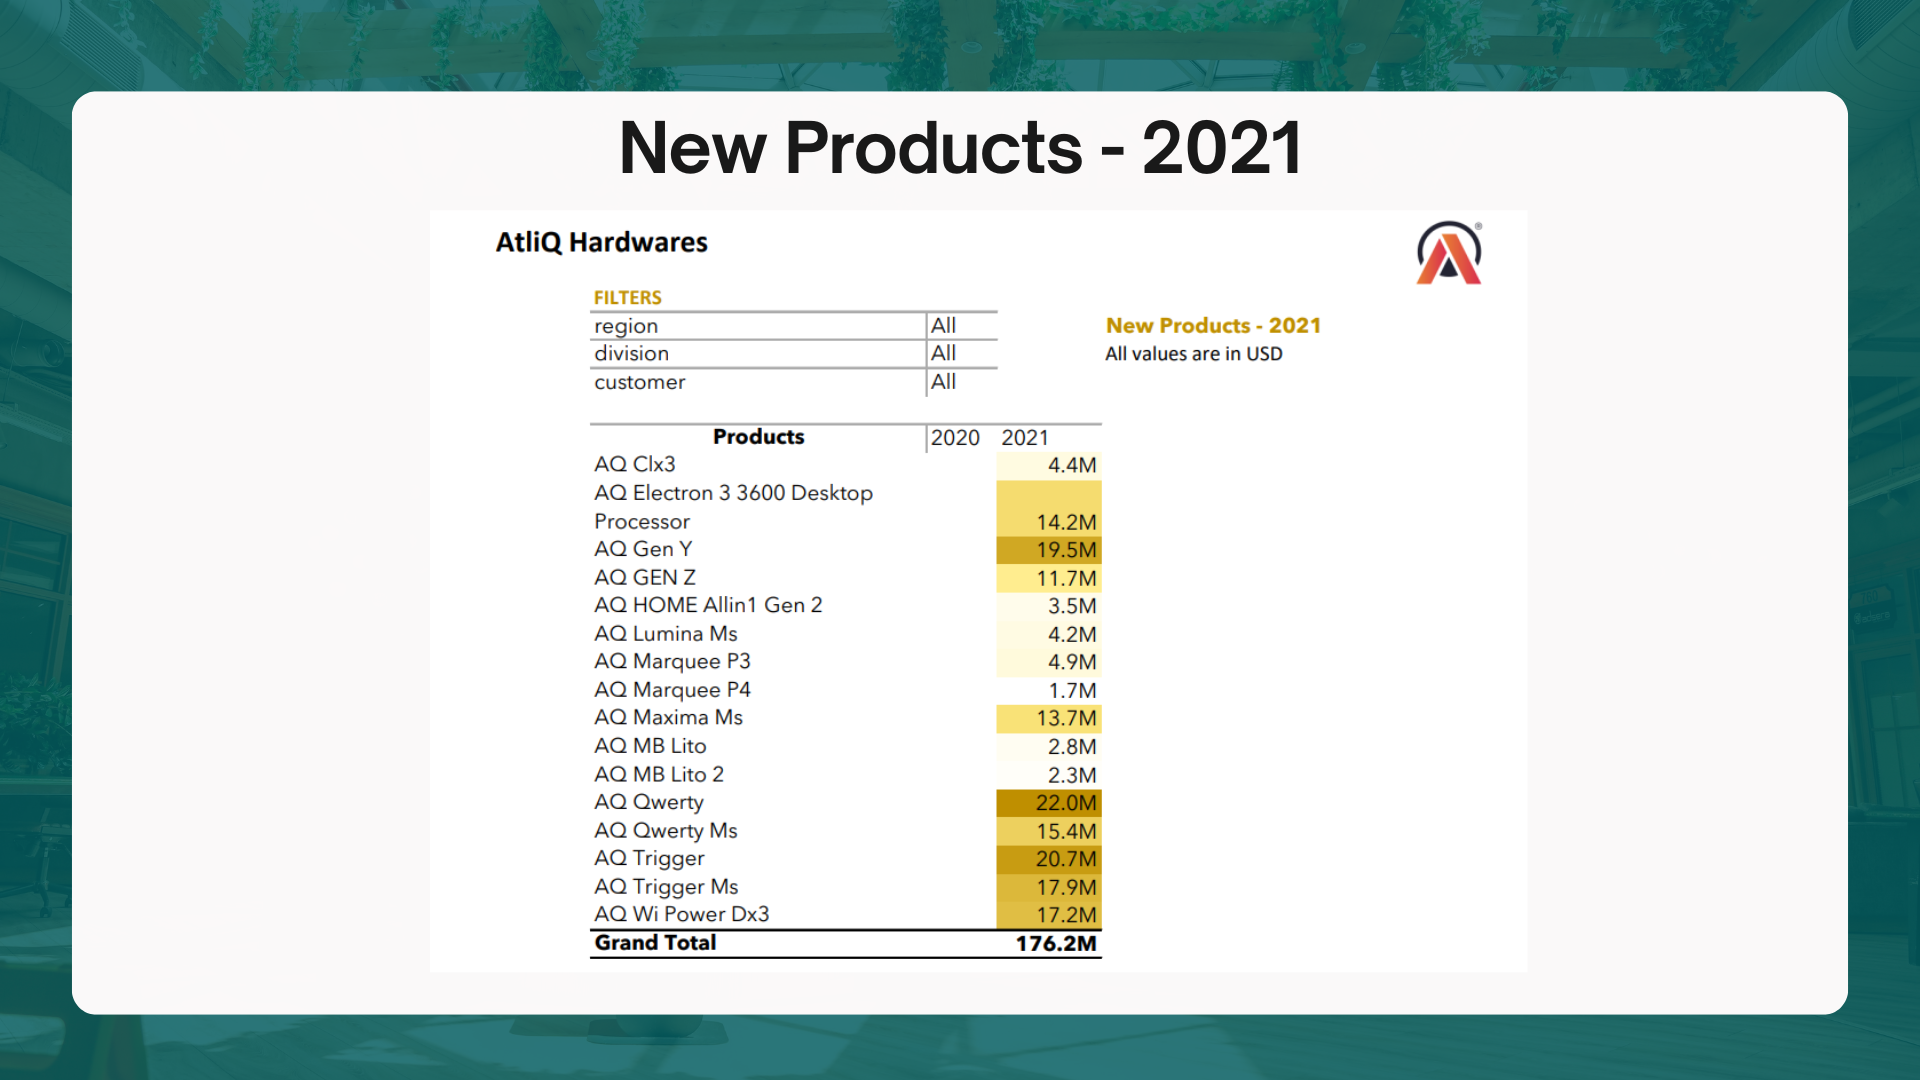Select the region filter All value
Screen dimensions: 1920x1080
(943, 326)
